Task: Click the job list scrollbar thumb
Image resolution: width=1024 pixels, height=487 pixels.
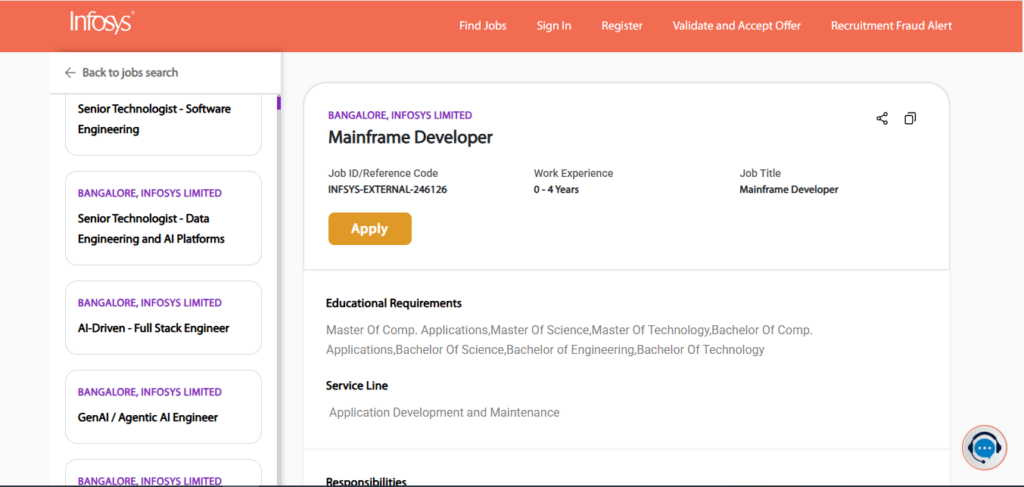Action: pos(279,102)
